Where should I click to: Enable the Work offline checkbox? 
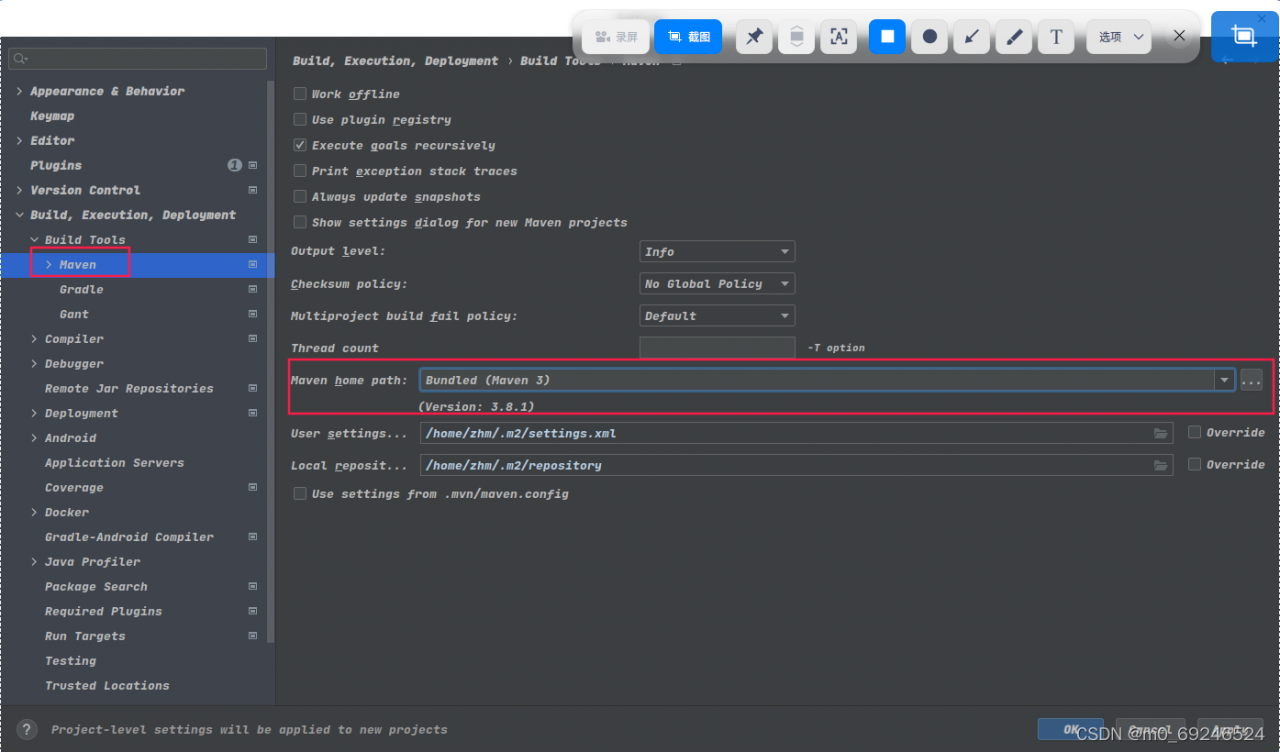pos(300,94)
